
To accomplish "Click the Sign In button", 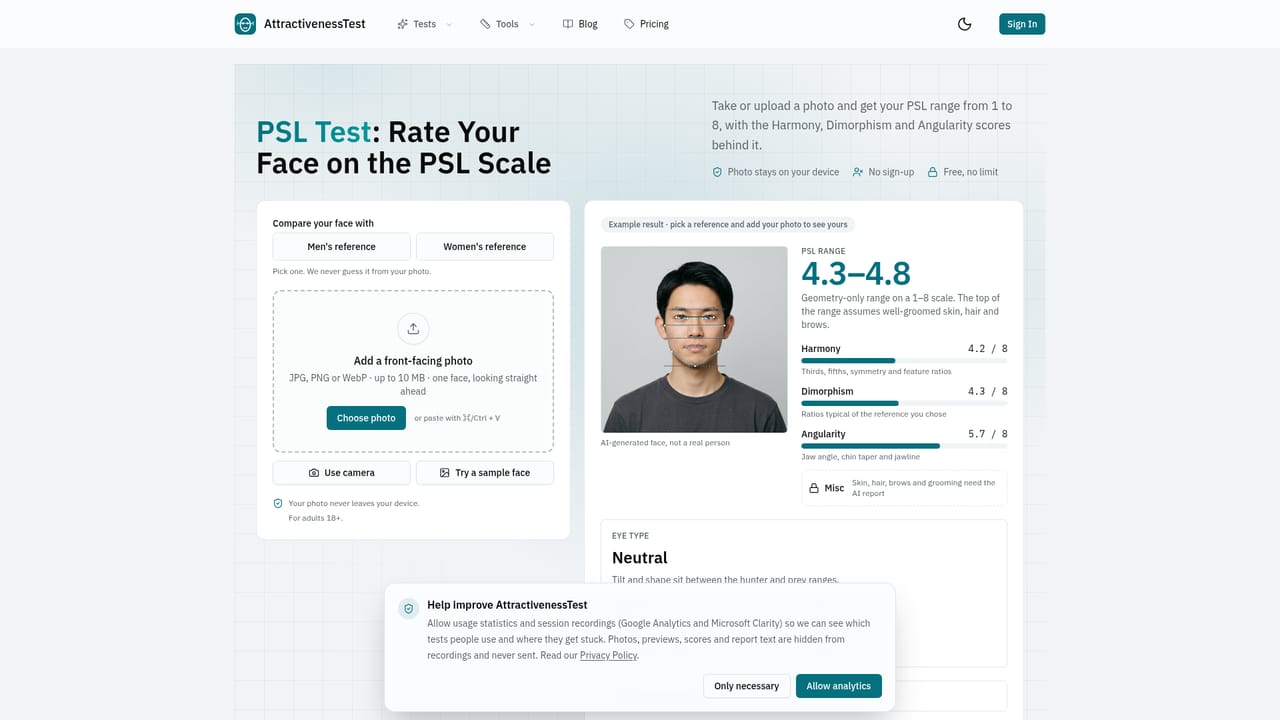I will 1022,24.
